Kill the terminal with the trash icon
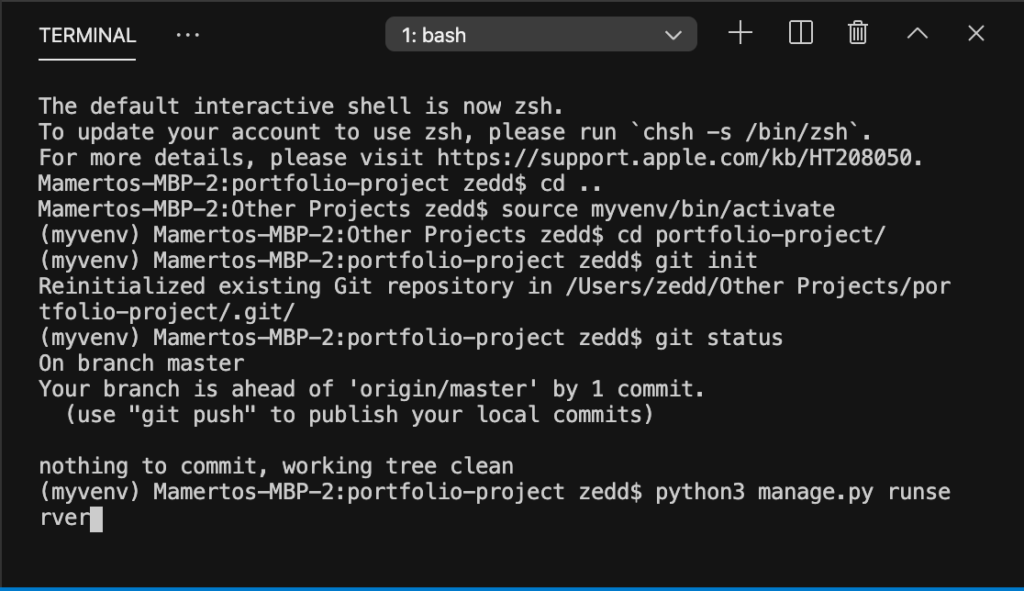Image resolution: width=1024 pixels, height=591 pixels. pyautogui.click(x=857, y=33)
